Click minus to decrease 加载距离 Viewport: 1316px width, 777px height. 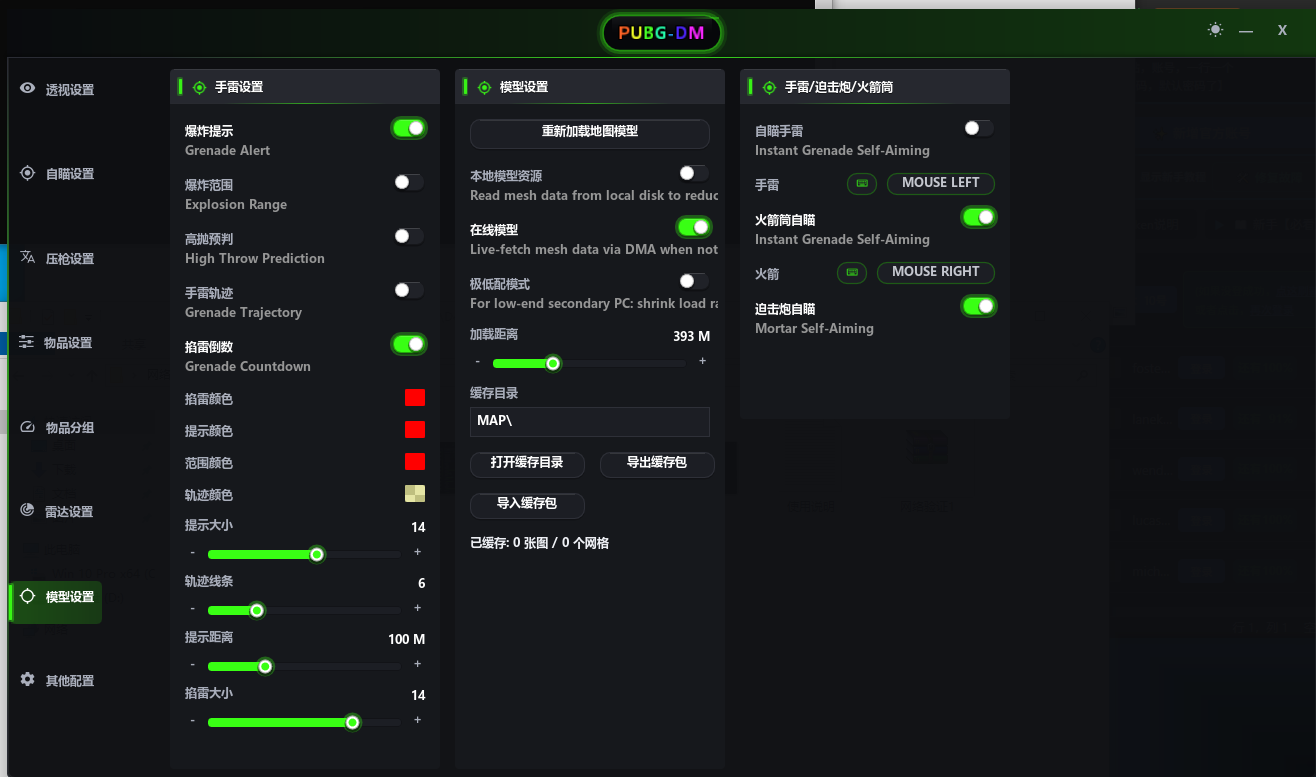(478, 361)
